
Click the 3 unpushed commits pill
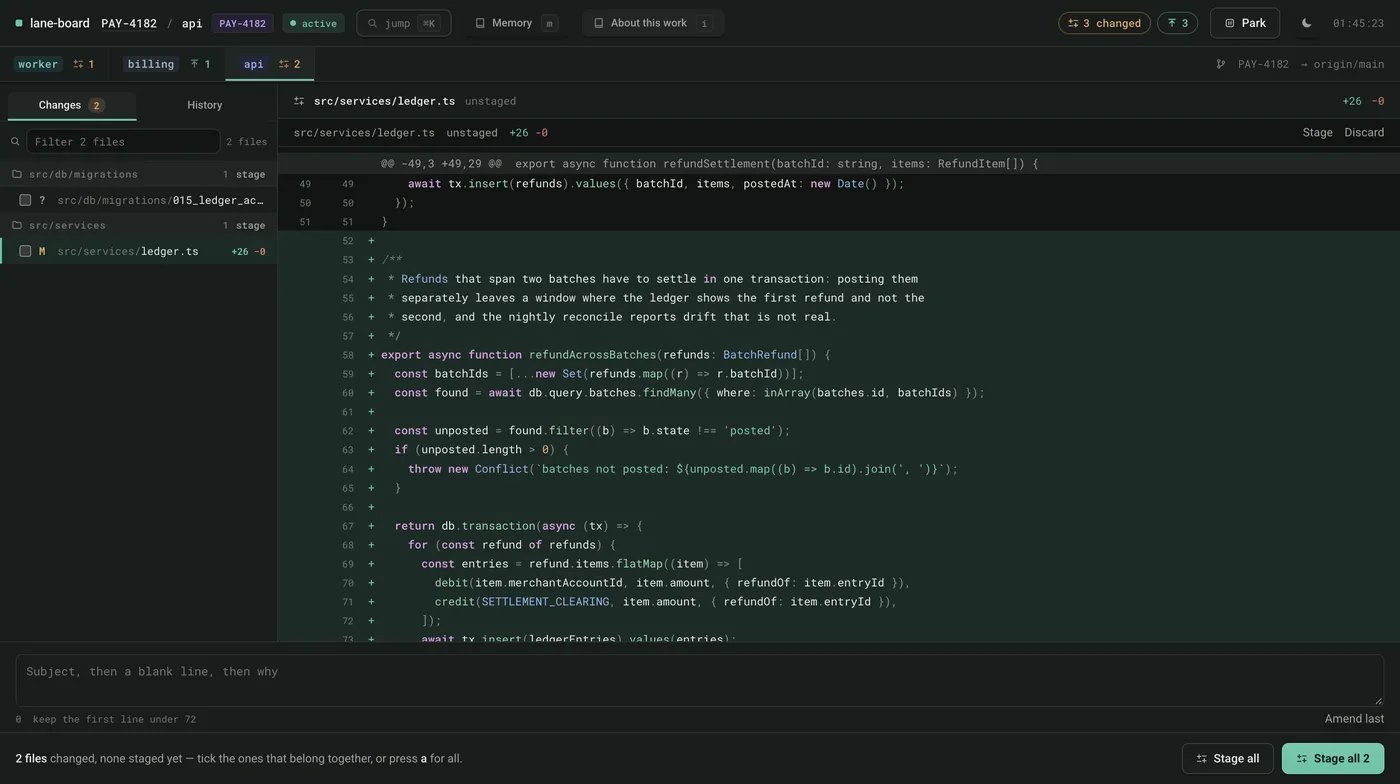click(1177, 23)
